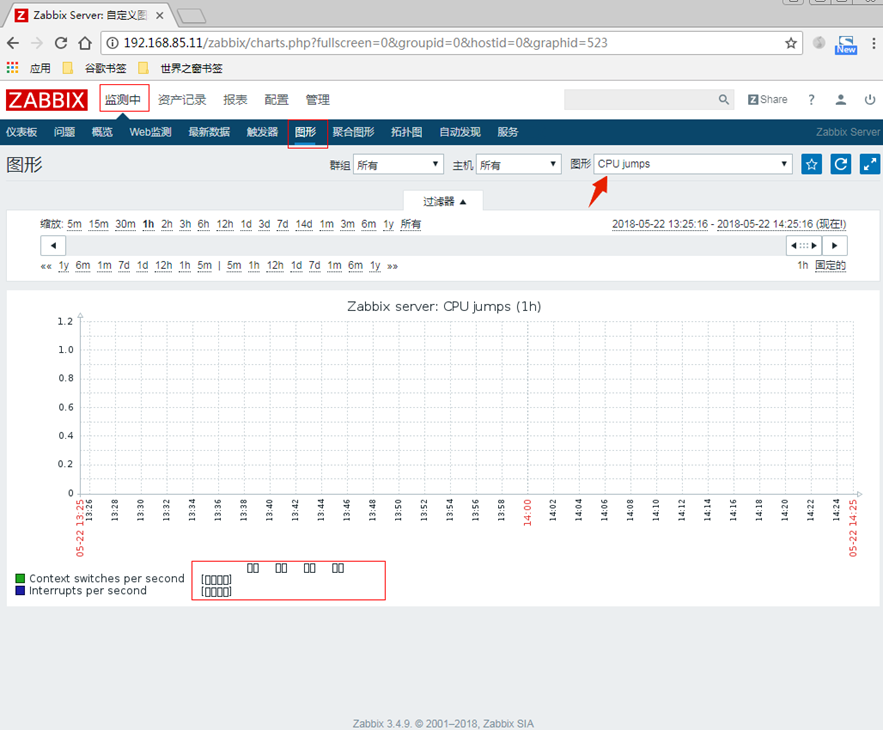The height and width of the screenshot is (730, 883).
Task: Go to the 触发器 triggers submenu
Action: click(x=262, y=132)
